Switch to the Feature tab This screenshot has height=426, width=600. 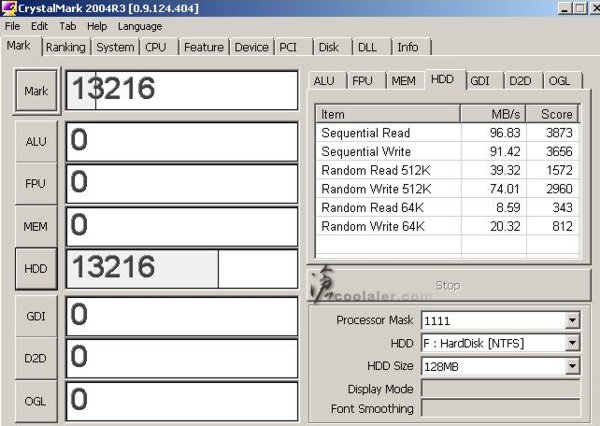pos(204,47)
